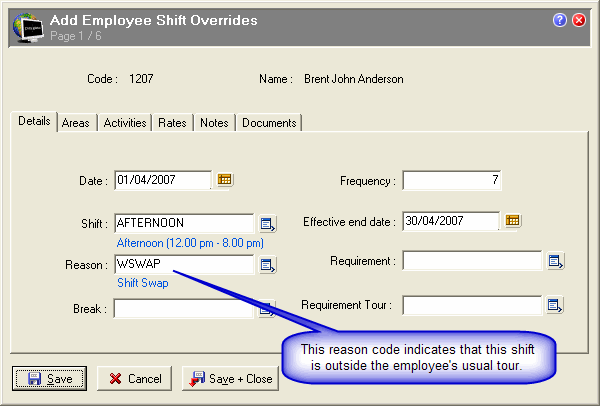
Task: Open the calendar picker for Effective end date
Action: (x=512, y=221)
